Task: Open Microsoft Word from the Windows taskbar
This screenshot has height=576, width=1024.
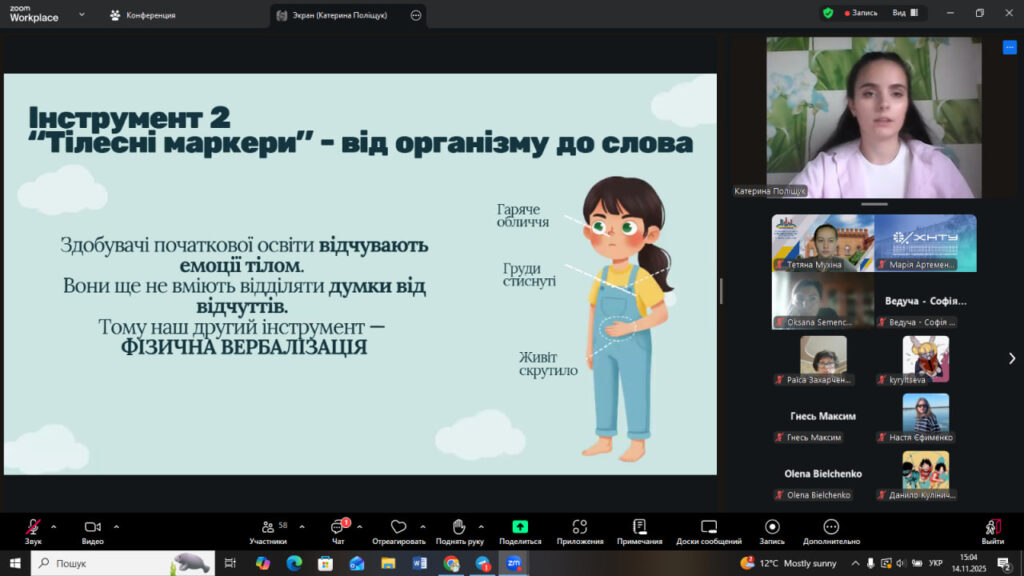Action: click(x=419, y=563)
